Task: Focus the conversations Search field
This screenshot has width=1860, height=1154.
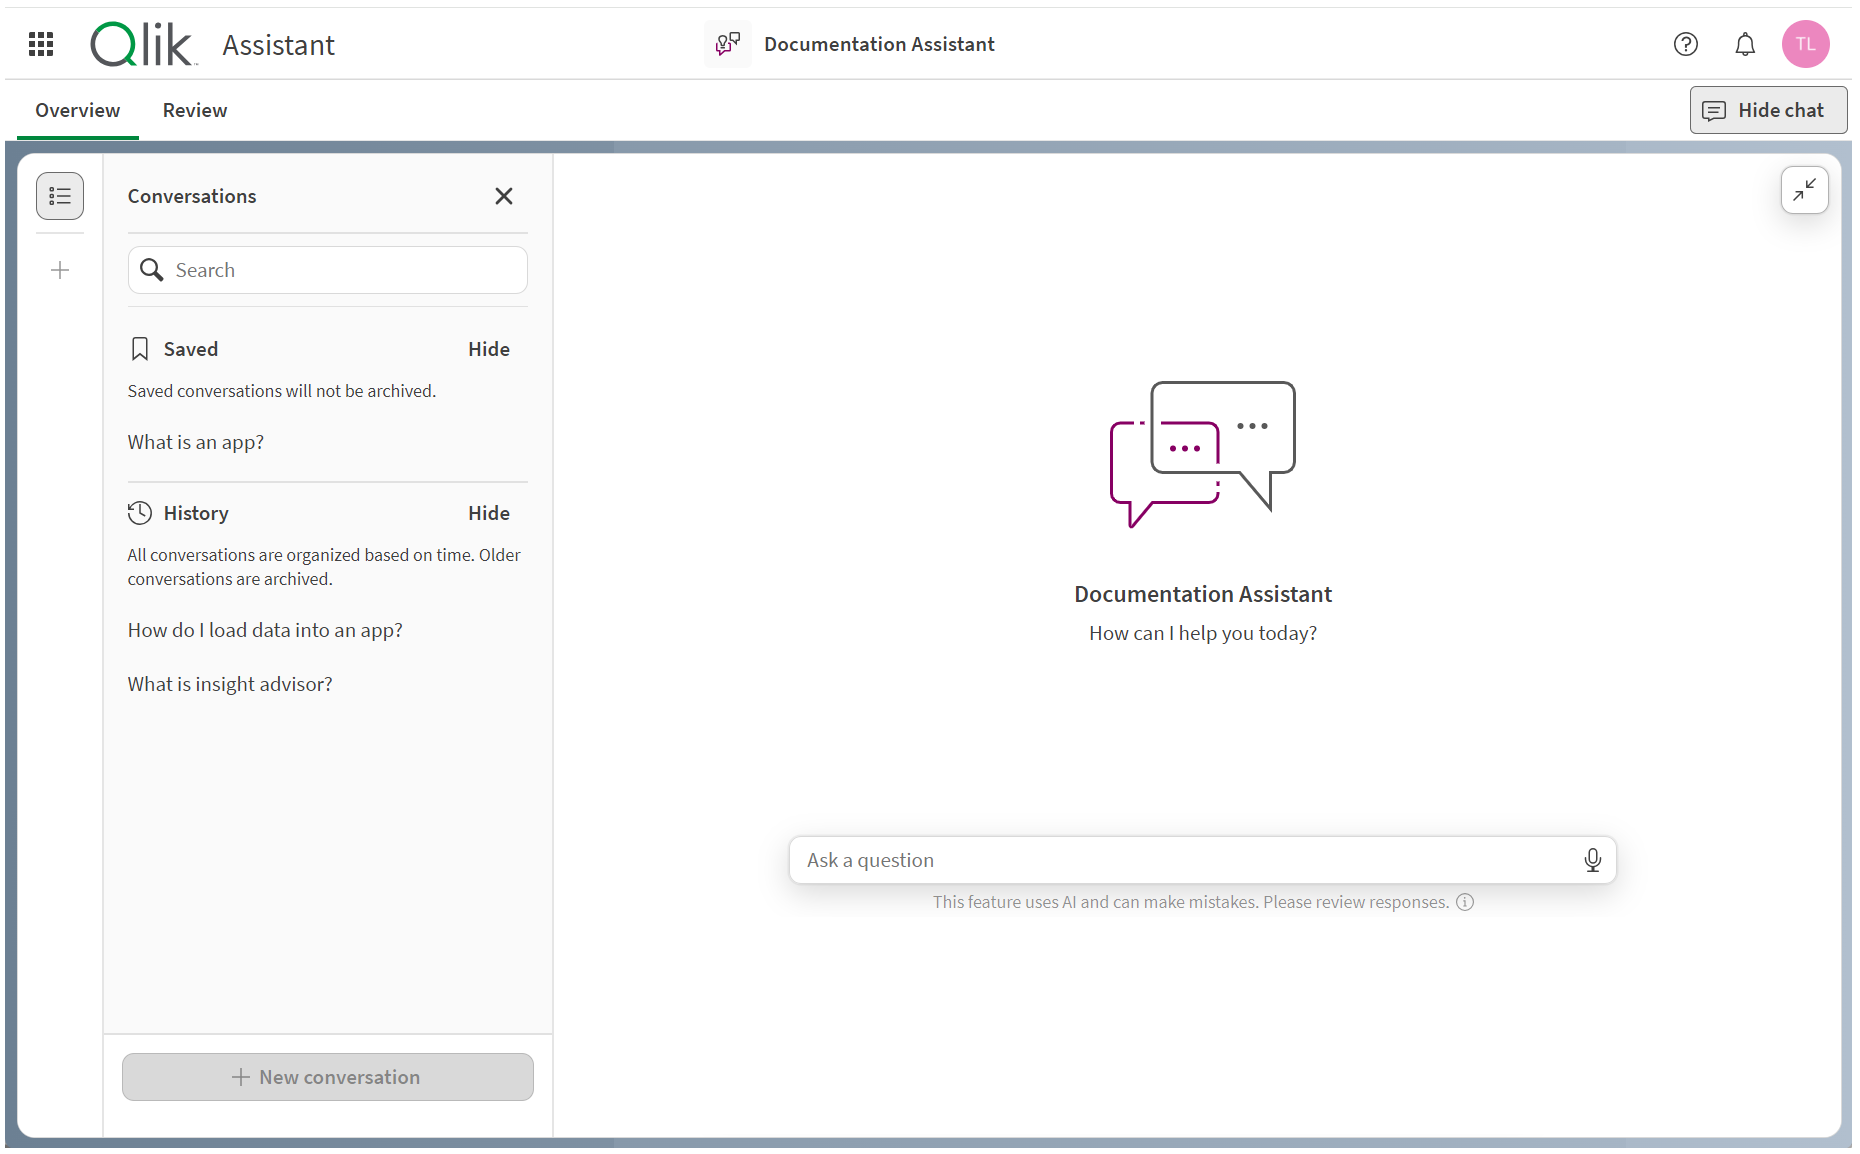Action: [328, 270]
